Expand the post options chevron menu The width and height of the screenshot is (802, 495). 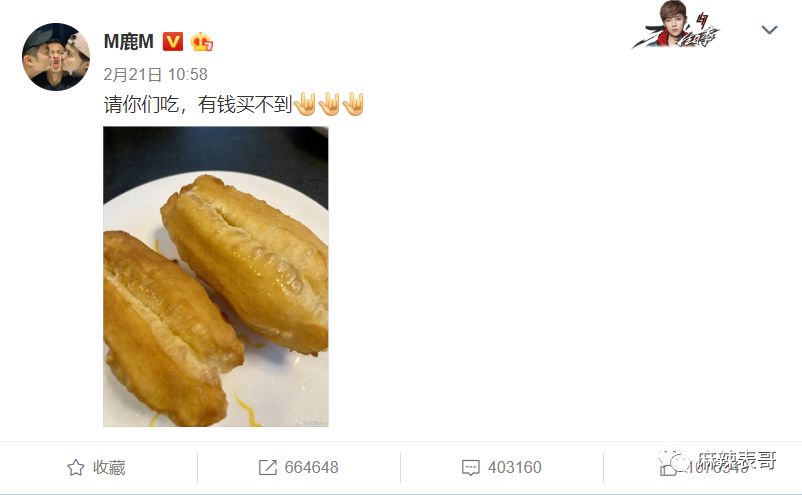tap(769, 30)
